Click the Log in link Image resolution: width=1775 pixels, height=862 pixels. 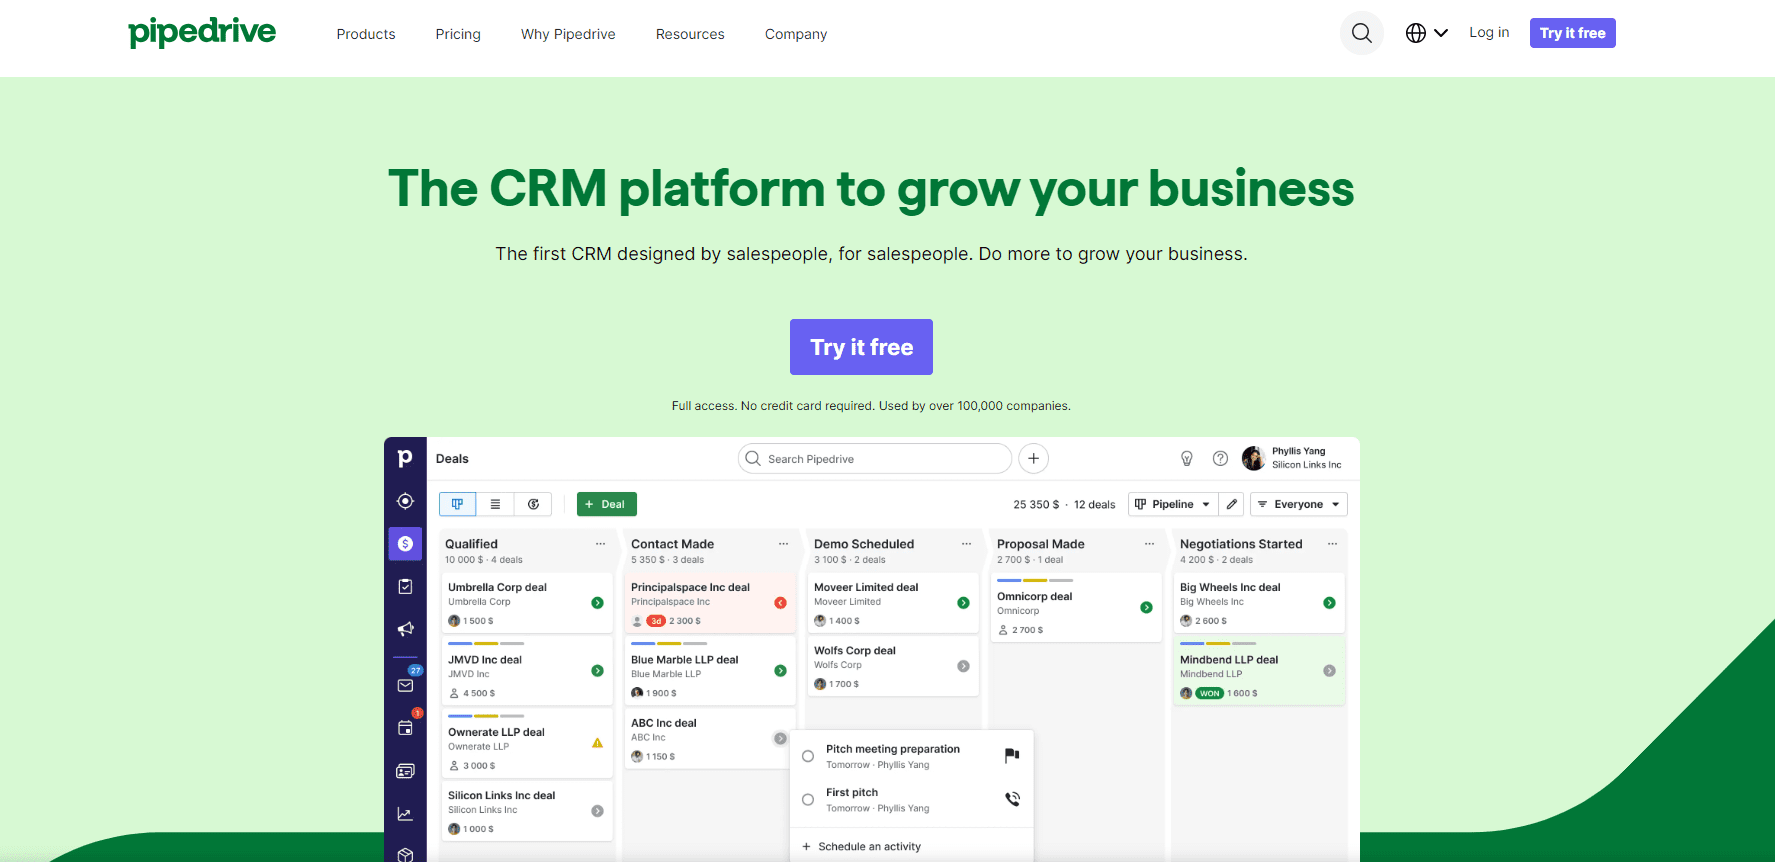coord(1489,32)
